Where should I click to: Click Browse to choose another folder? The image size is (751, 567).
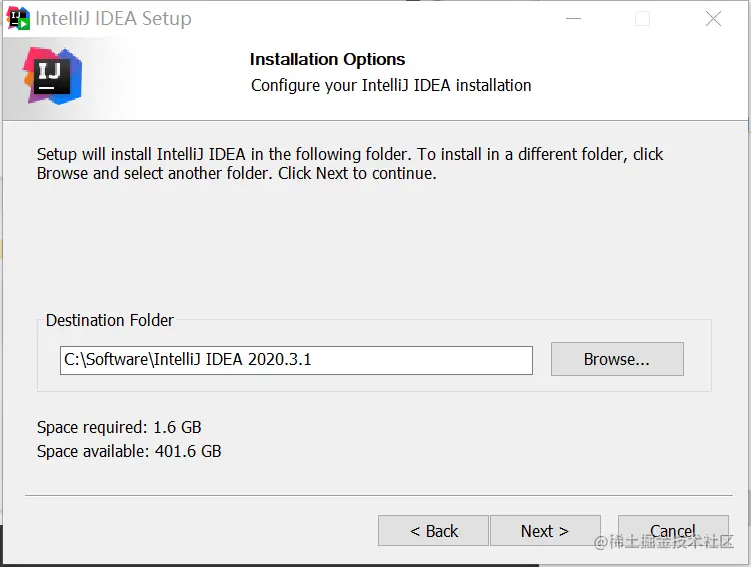tap(617, 359)
